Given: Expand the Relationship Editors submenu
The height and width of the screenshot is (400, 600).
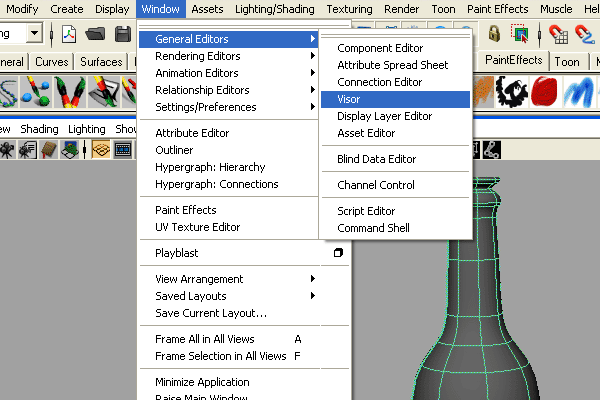Looking at the screenshot, I should [x=228, y=90].
